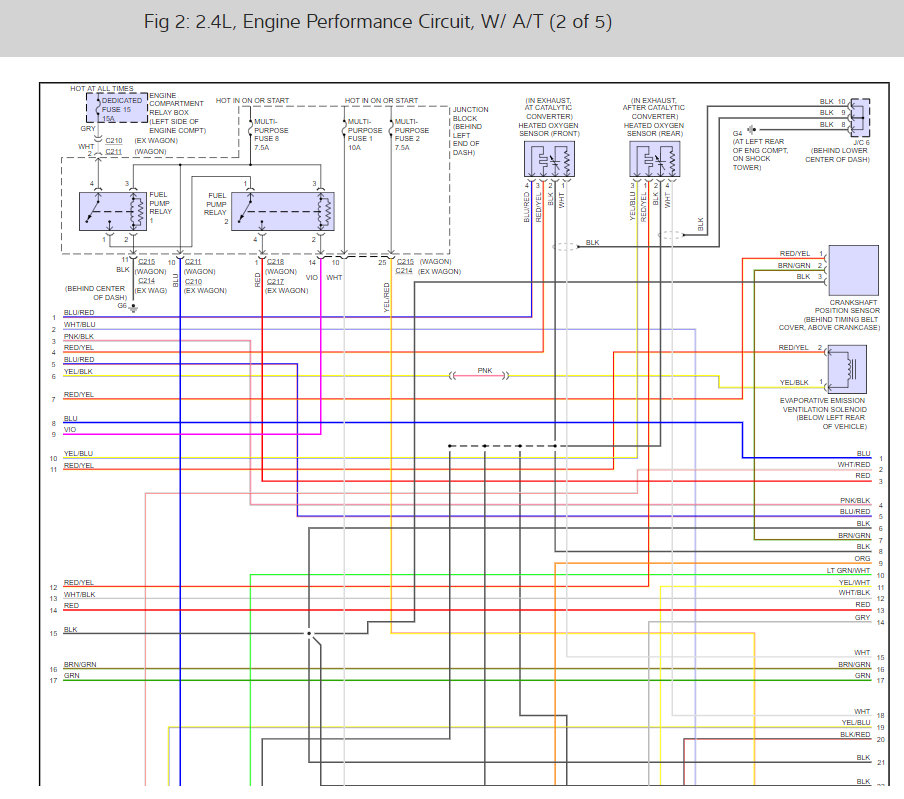Click the Multi-Purpose Fuse 1 10A label
Image resolution: width=904 pixels, height=799 pixels.
click(364, 134)
